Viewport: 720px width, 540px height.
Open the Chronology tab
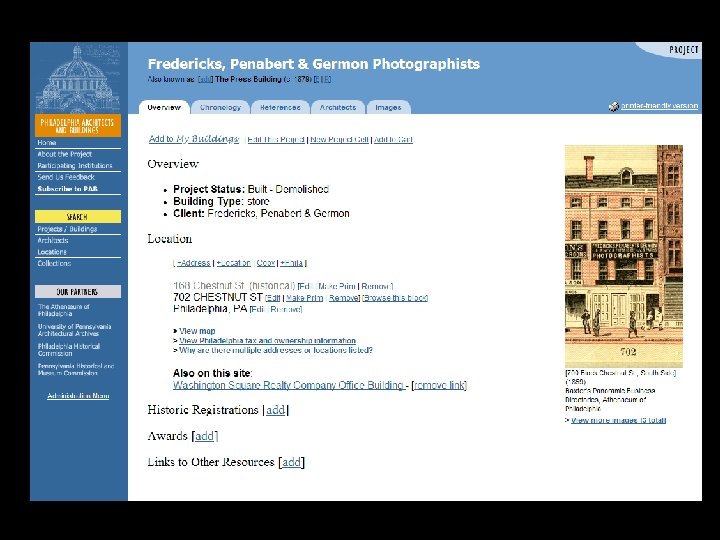pyautogui.click(x=220, y=107)
